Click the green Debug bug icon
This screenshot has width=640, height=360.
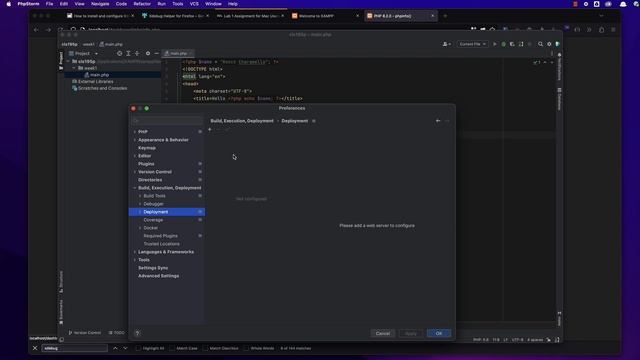tap(503, 44)
